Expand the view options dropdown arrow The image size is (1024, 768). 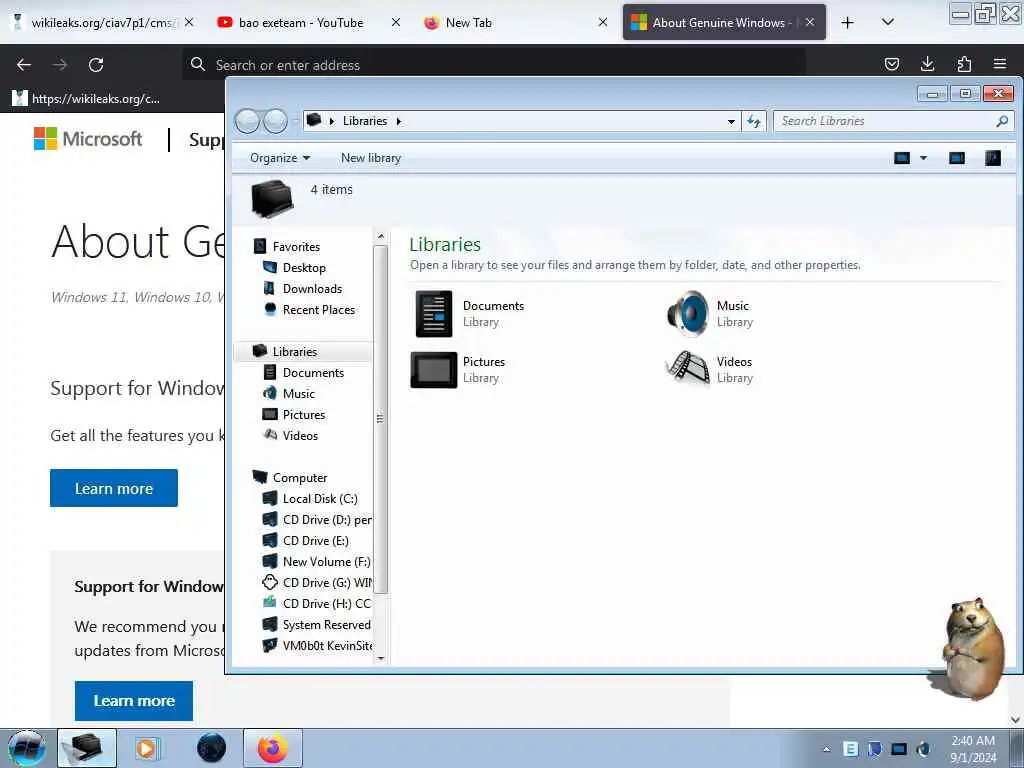[923, 158]
